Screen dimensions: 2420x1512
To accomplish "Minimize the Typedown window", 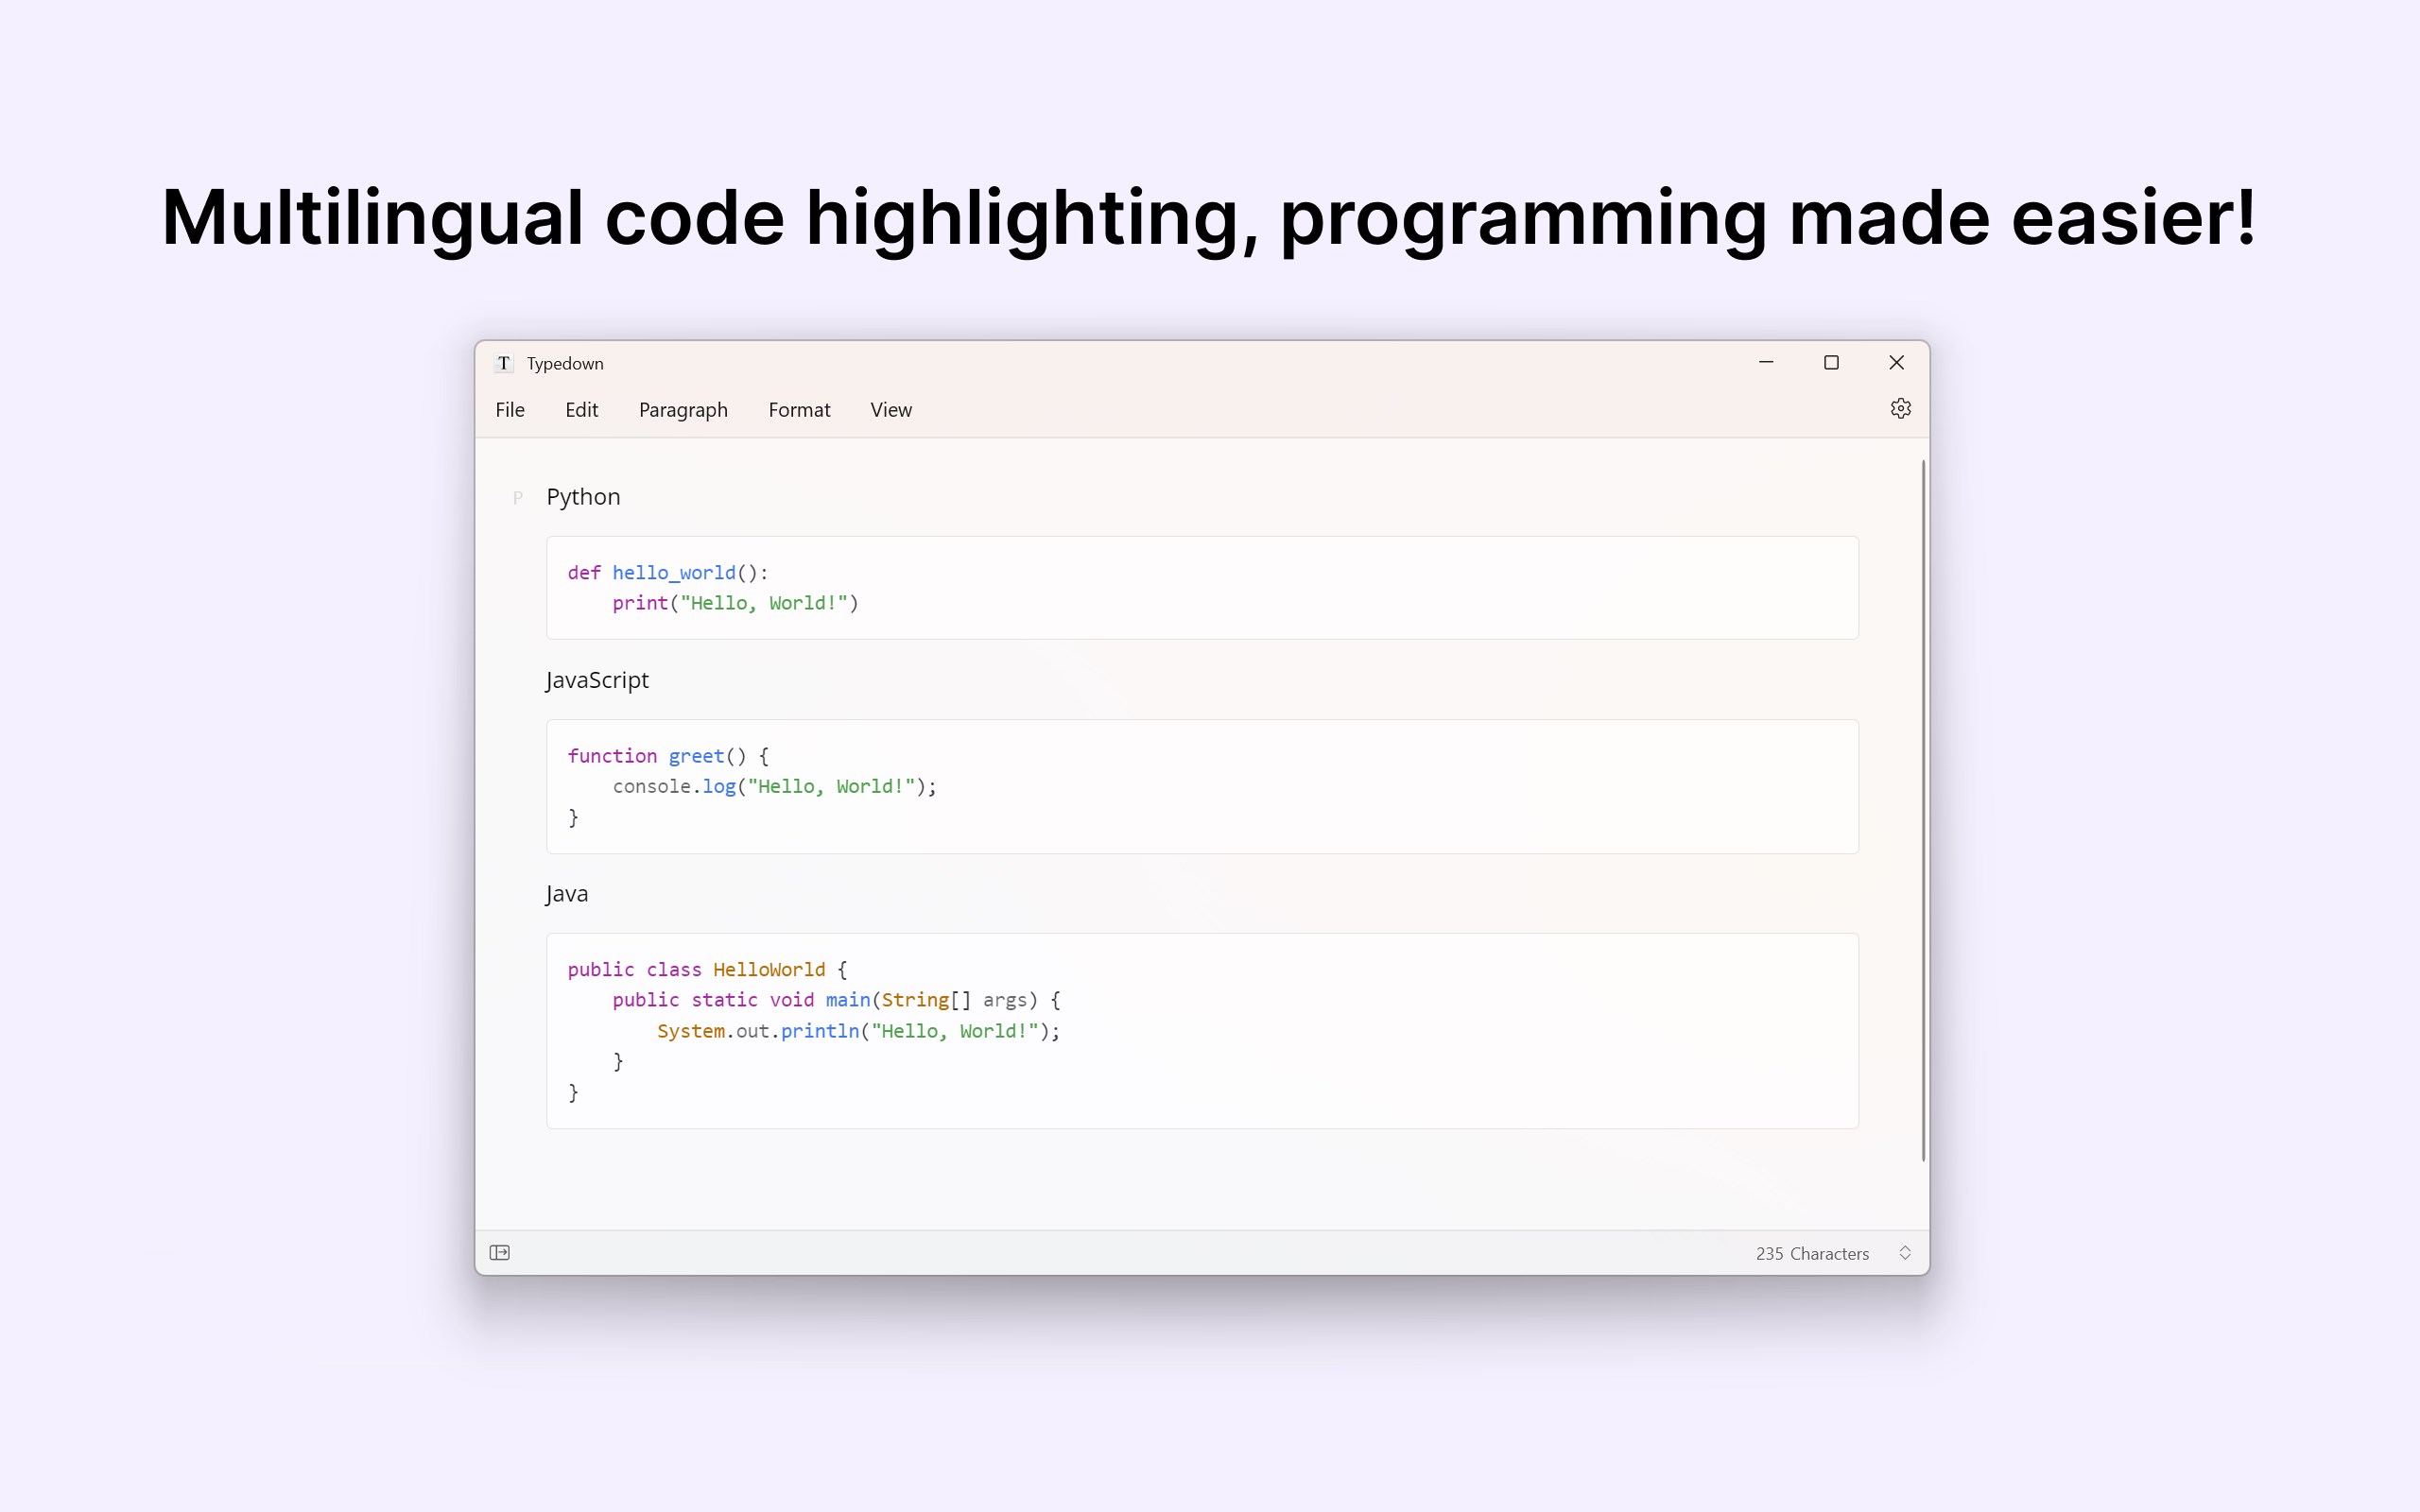I will point(1766,363).
